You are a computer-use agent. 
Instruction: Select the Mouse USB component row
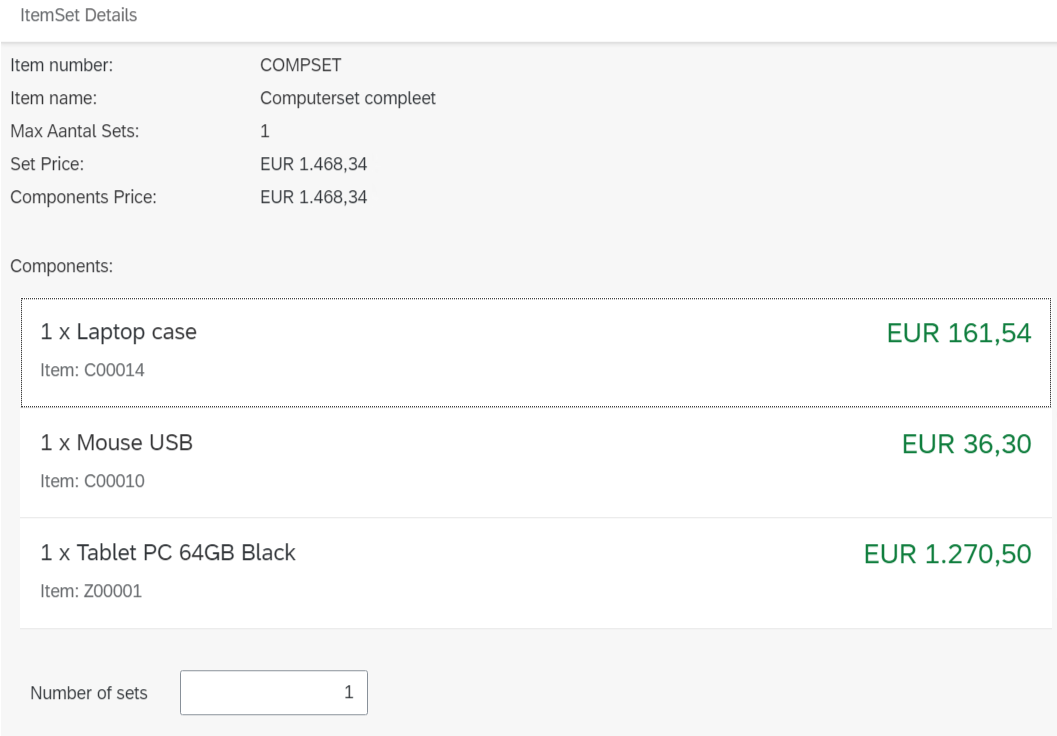click(500, 461)
